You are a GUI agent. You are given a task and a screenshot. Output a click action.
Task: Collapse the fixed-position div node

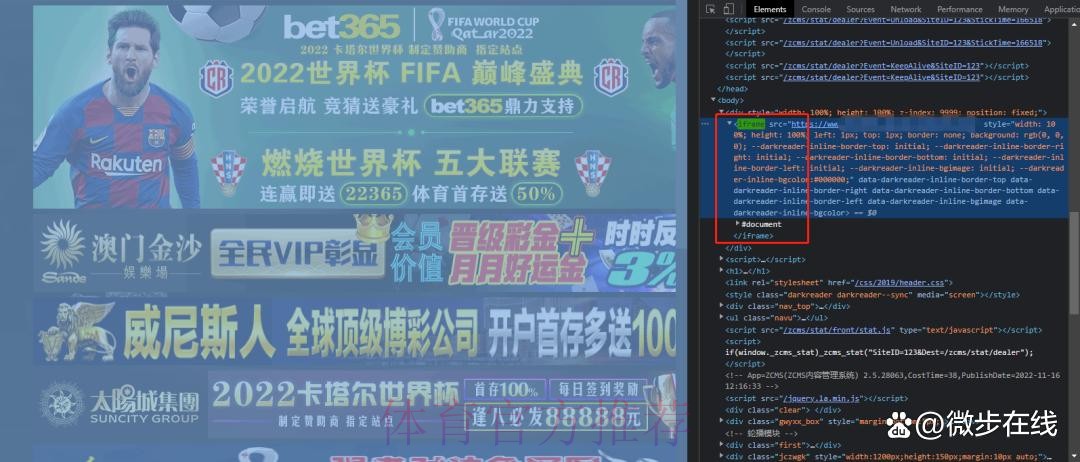[721, 112]
